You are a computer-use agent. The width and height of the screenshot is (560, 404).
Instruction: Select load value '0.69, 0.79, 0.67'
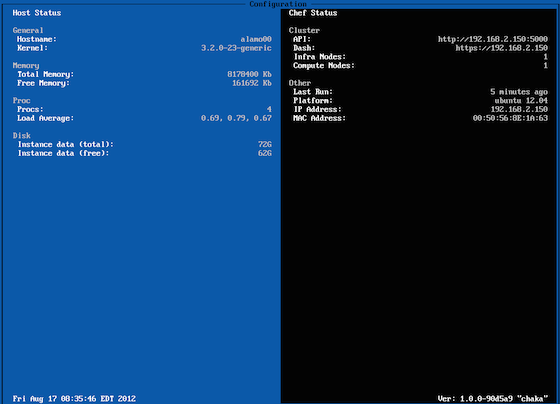(236, 118)
